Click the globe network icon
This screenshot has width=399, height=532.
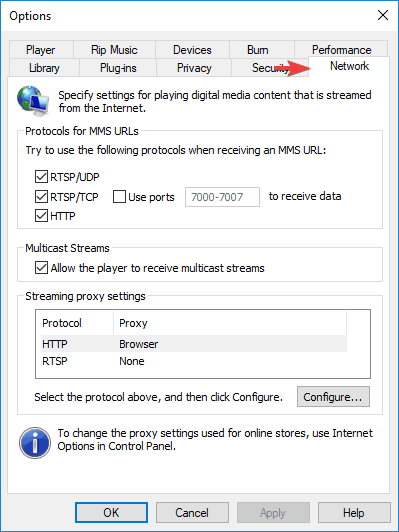(33, 101)
